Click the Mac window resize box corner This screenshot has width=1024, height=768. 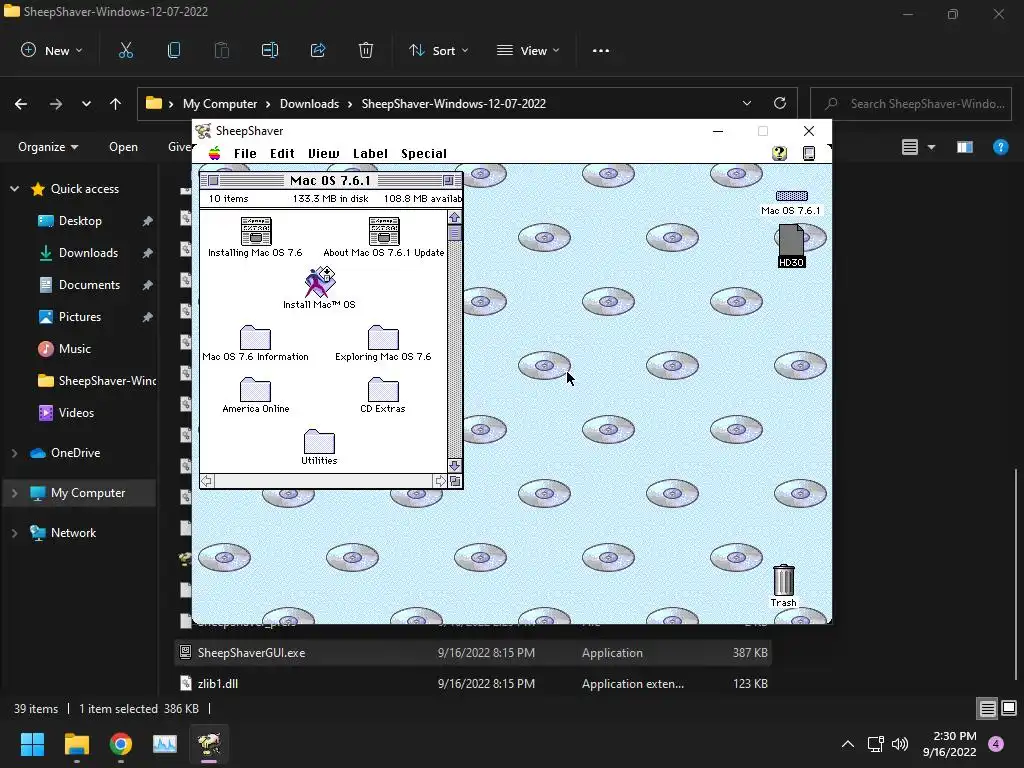coord(455,481)
